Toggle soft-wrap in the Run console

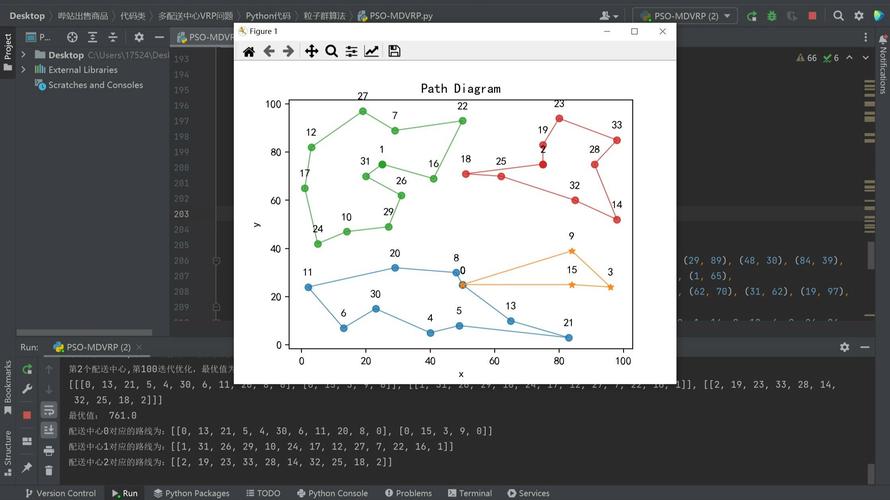pos(49,410)
